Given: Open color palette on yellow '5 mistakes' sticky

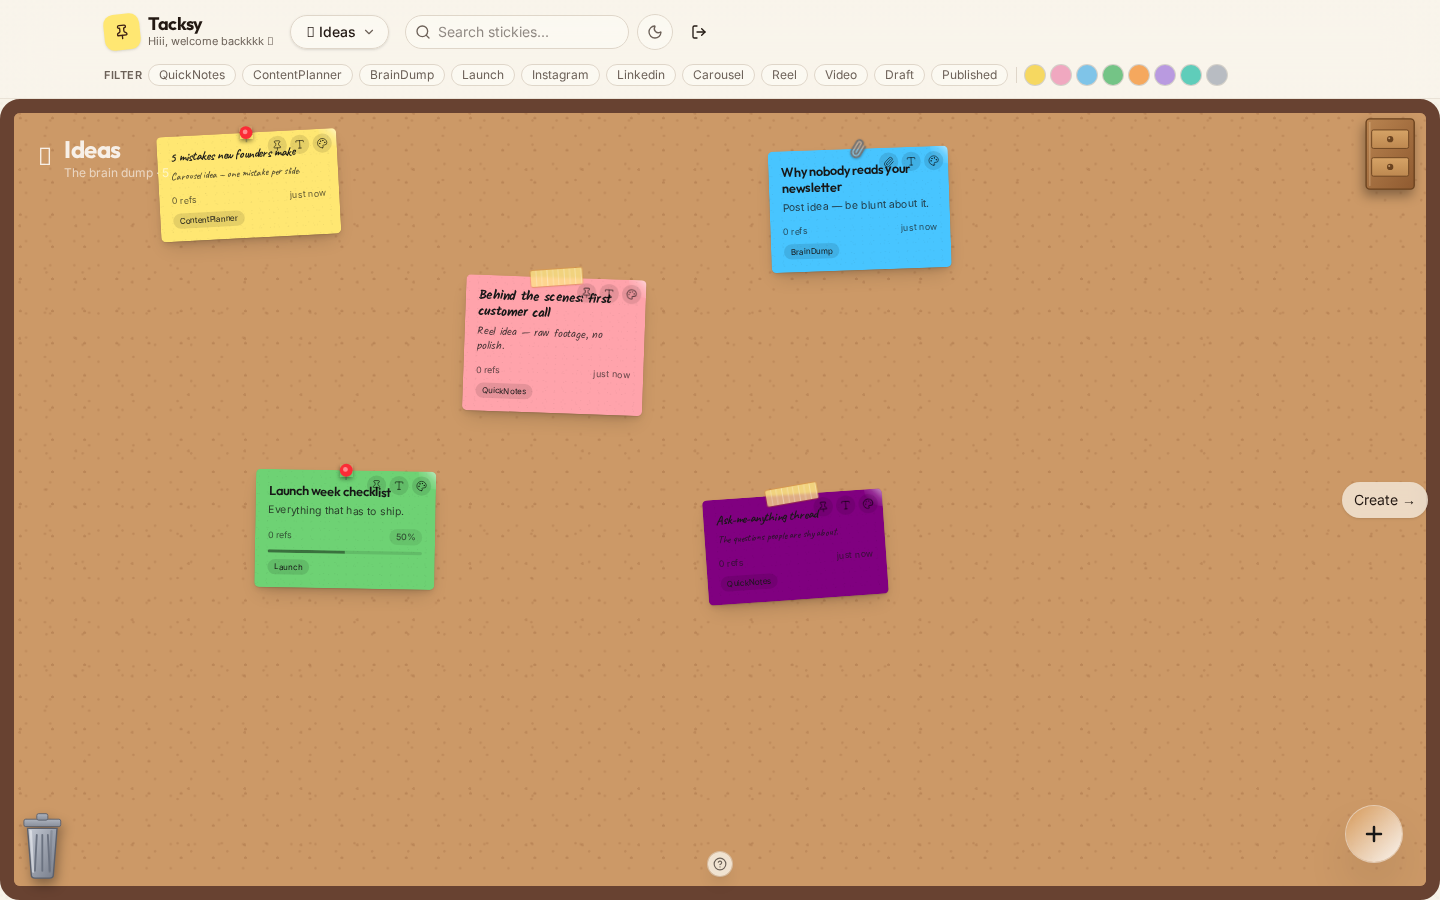Looking at the screenshot, I should click(x=322, y=143).
